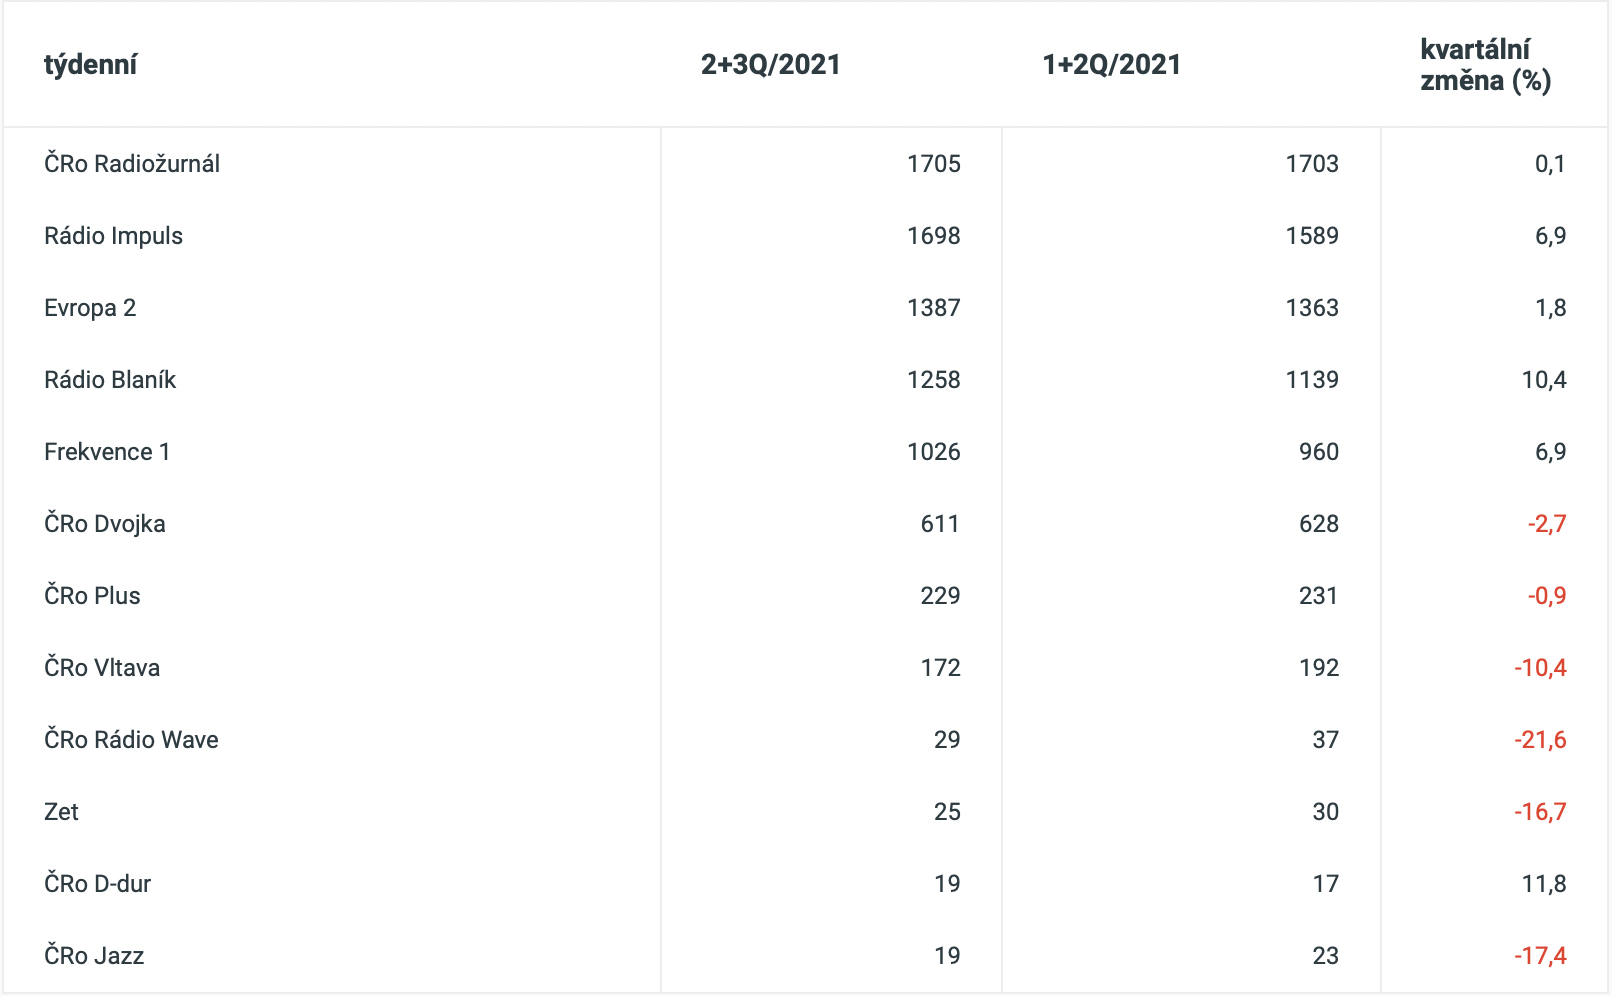1612x996 pixels.
Task: Select the ČRo Dvojka row label
Action: click(x=105, y=524)
